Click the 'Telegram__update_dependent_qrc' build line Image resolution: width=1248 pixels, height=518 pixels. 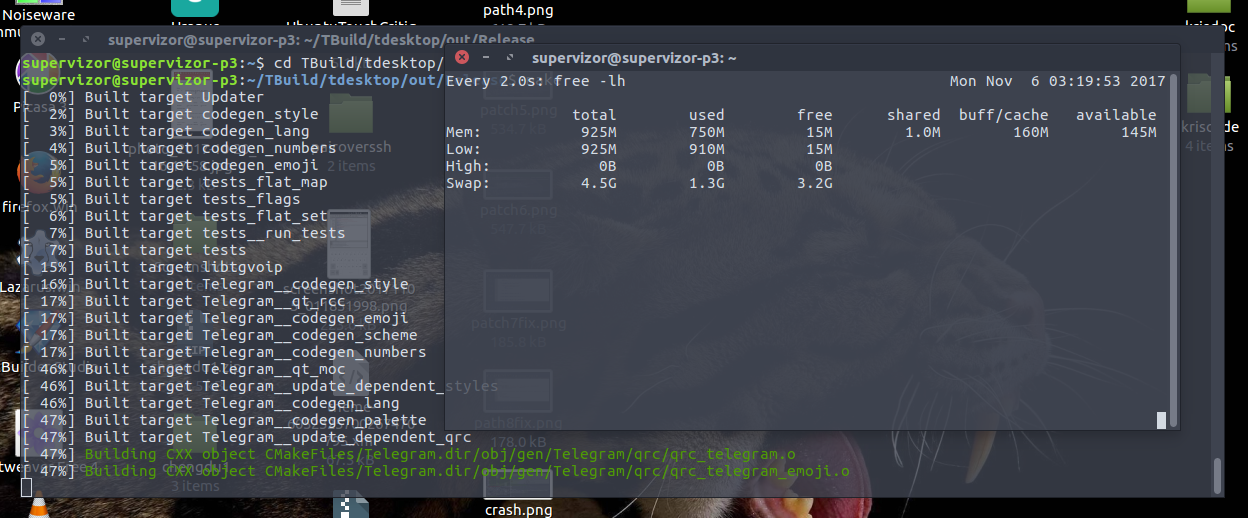pyautogui.click(x=247, y=437)
